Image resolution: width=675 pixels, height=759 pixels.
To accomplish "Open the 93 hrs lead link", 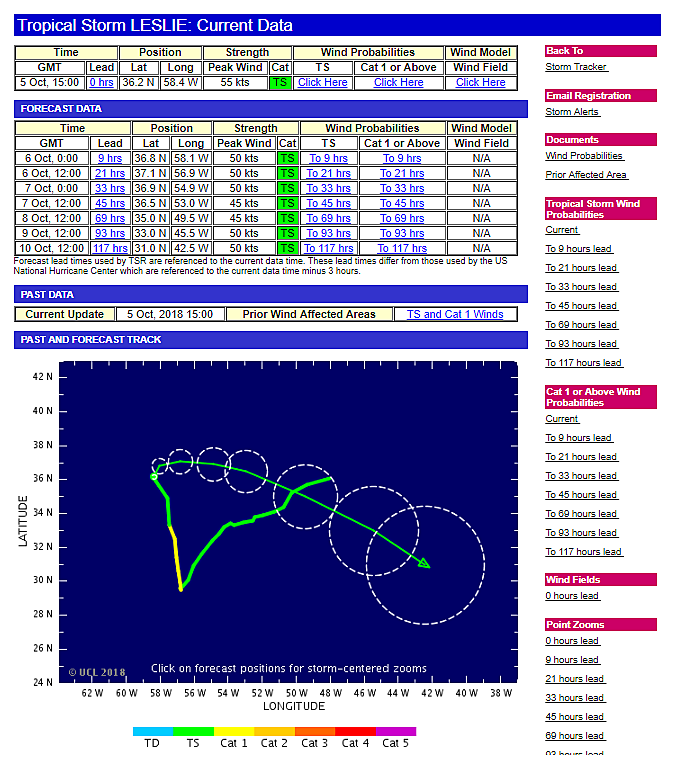I will (110, 233).
